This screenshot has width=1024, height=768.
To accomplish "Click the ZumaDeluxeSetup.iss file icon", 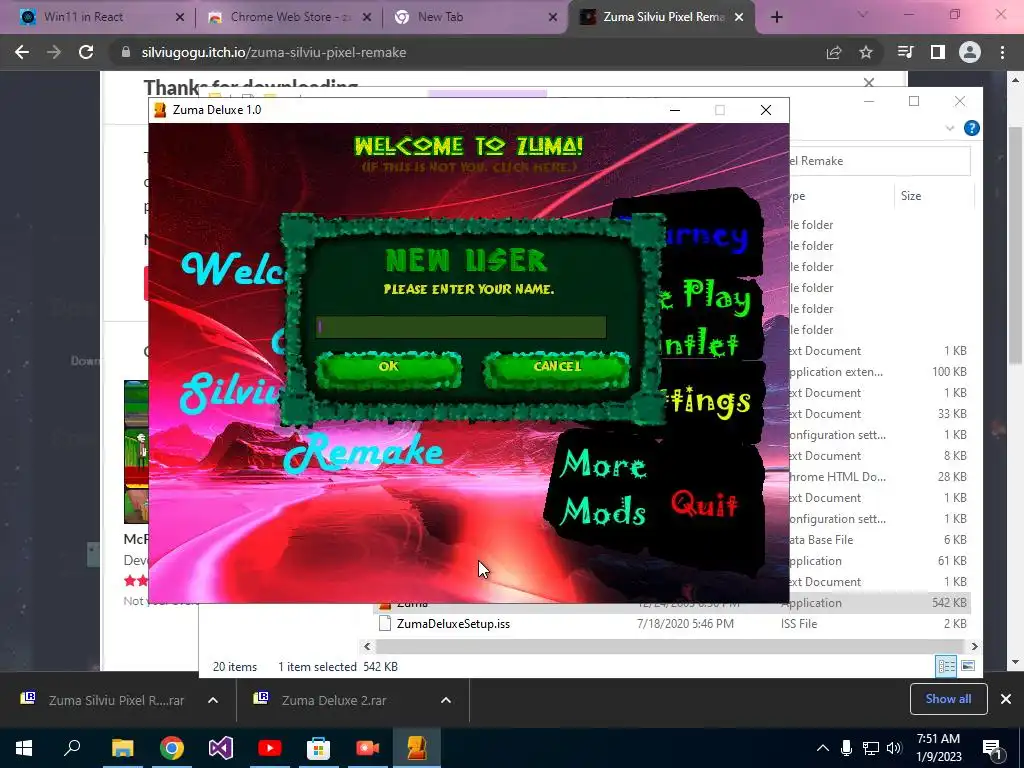I will point(385,624).
